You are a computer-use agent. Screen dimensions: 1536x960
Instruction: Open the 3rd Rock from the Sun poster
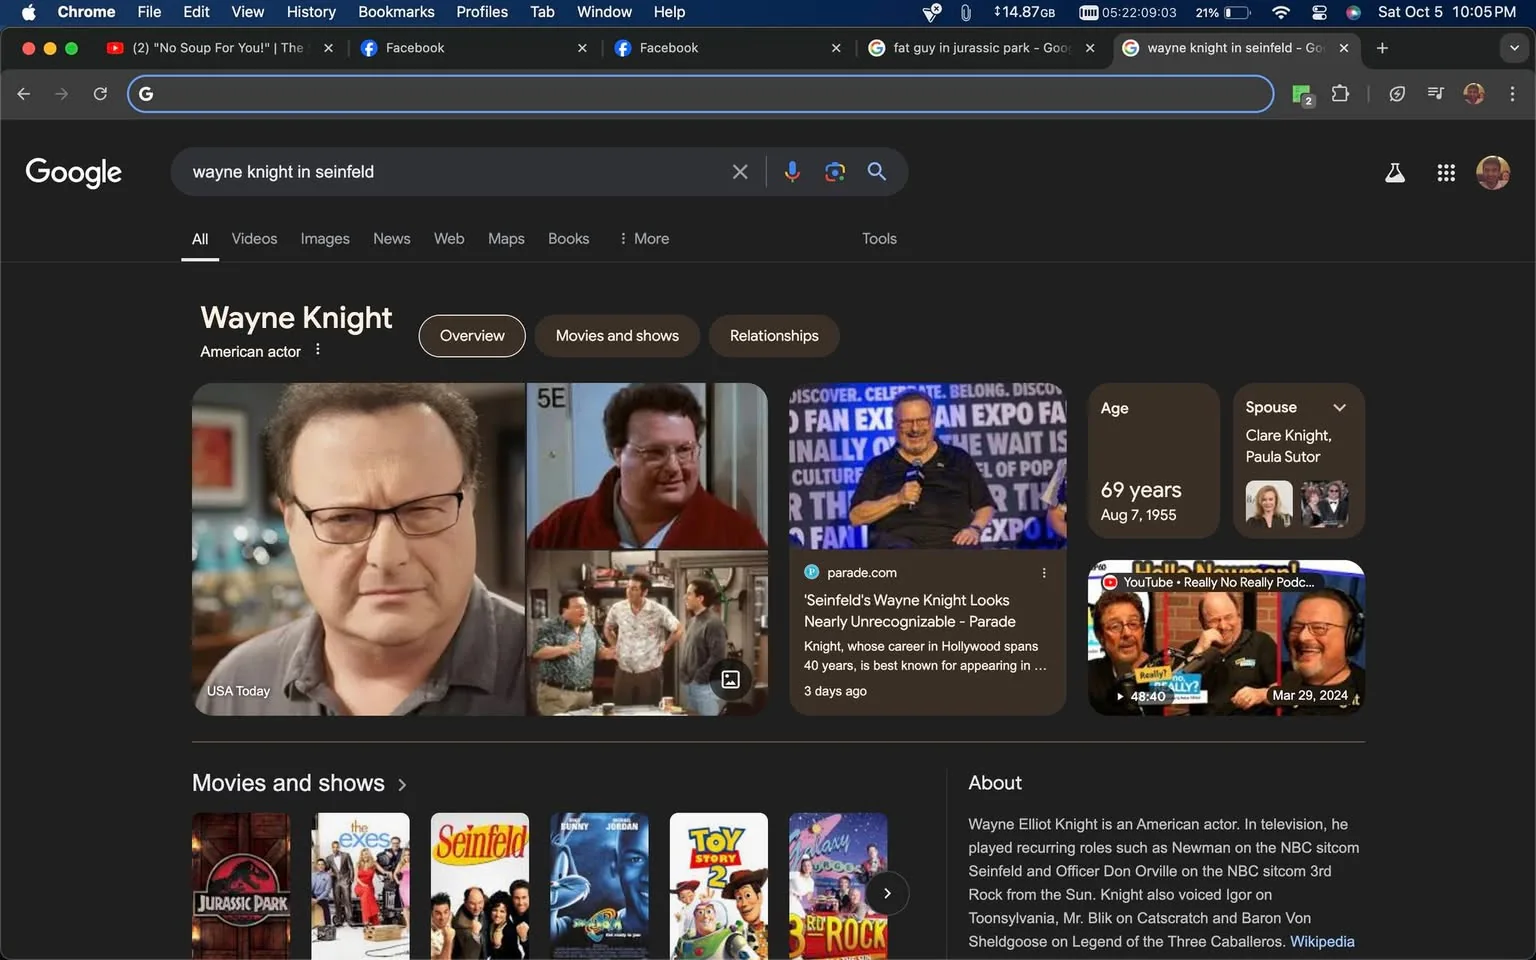pyautogui.click(x=838, y=887)
